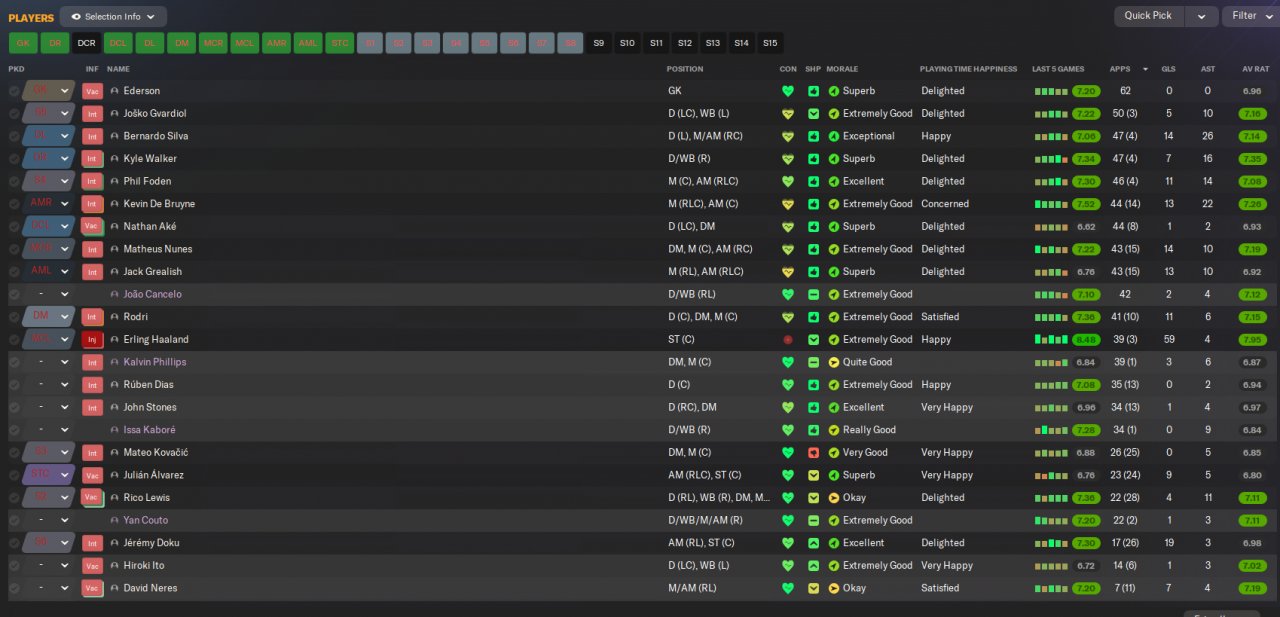
Task: Select the DCR position slot
Action: (x=86, y=43)
